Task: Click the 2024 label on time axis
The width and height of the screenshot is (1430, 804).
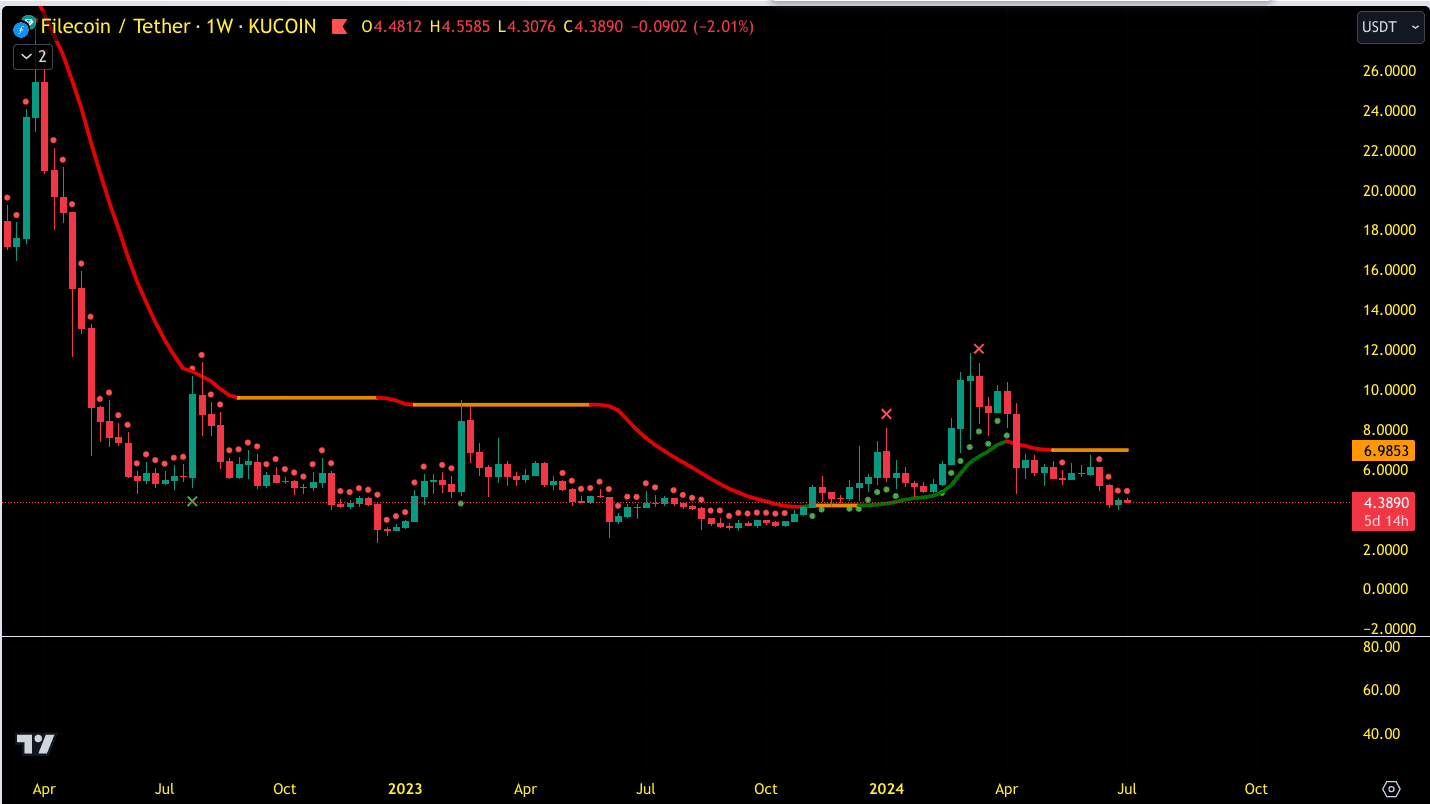Action: point(887,789)
